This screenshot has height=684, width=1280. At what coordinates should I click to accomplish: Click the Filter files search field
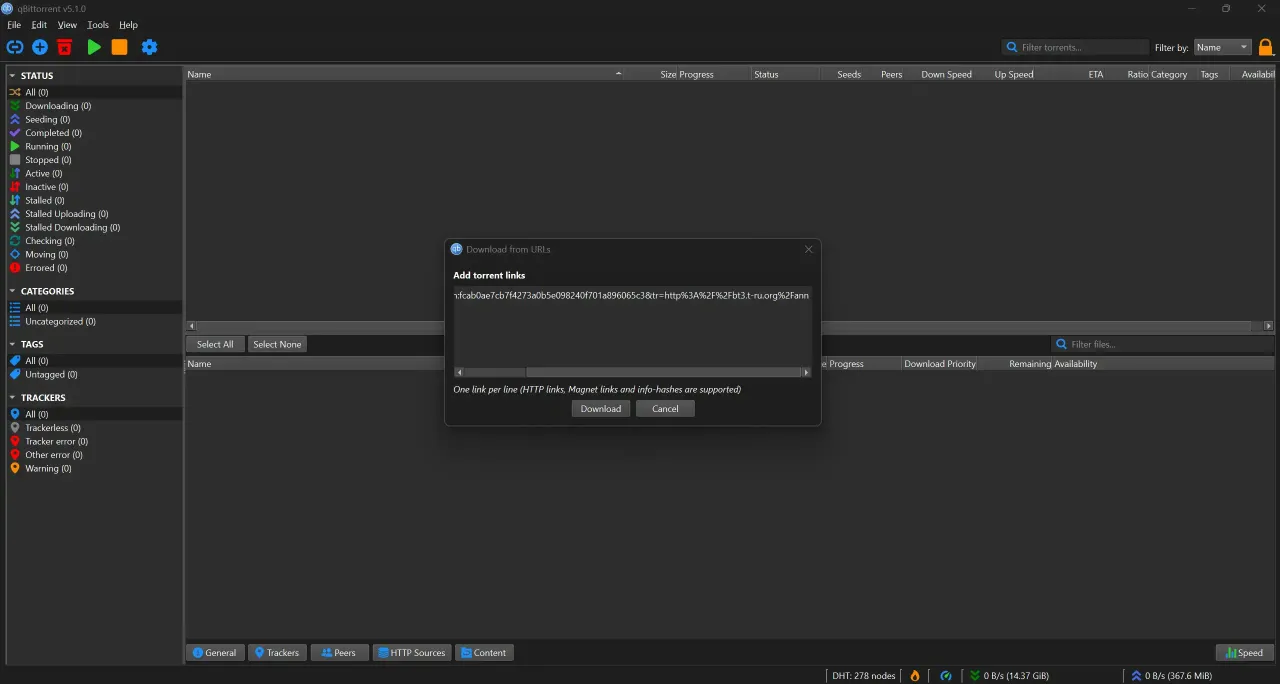point(1163,344)
